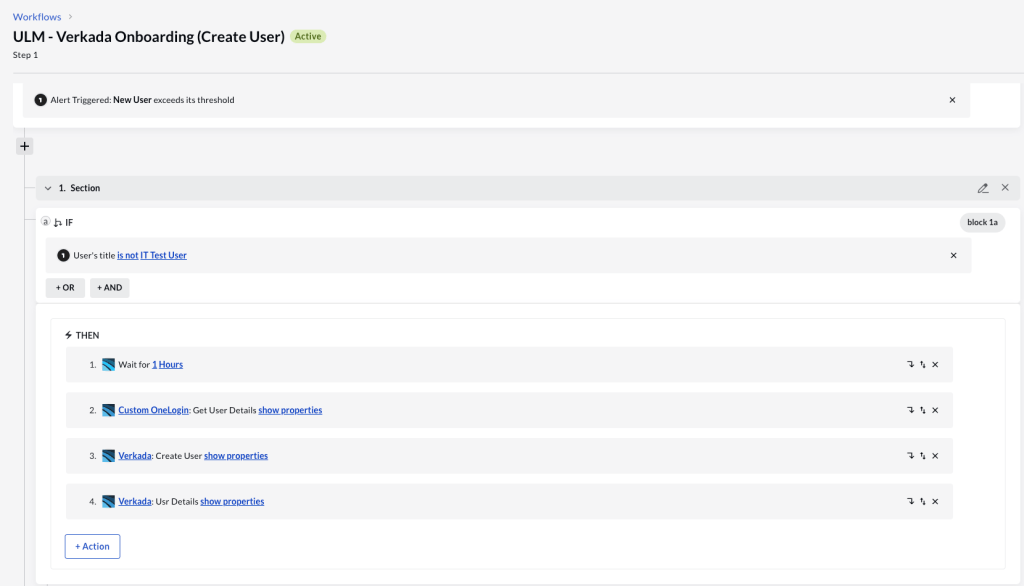Click the insert-below arrow on Create User action
This screenshot has height=586, width=1024.
coord(910,456)
